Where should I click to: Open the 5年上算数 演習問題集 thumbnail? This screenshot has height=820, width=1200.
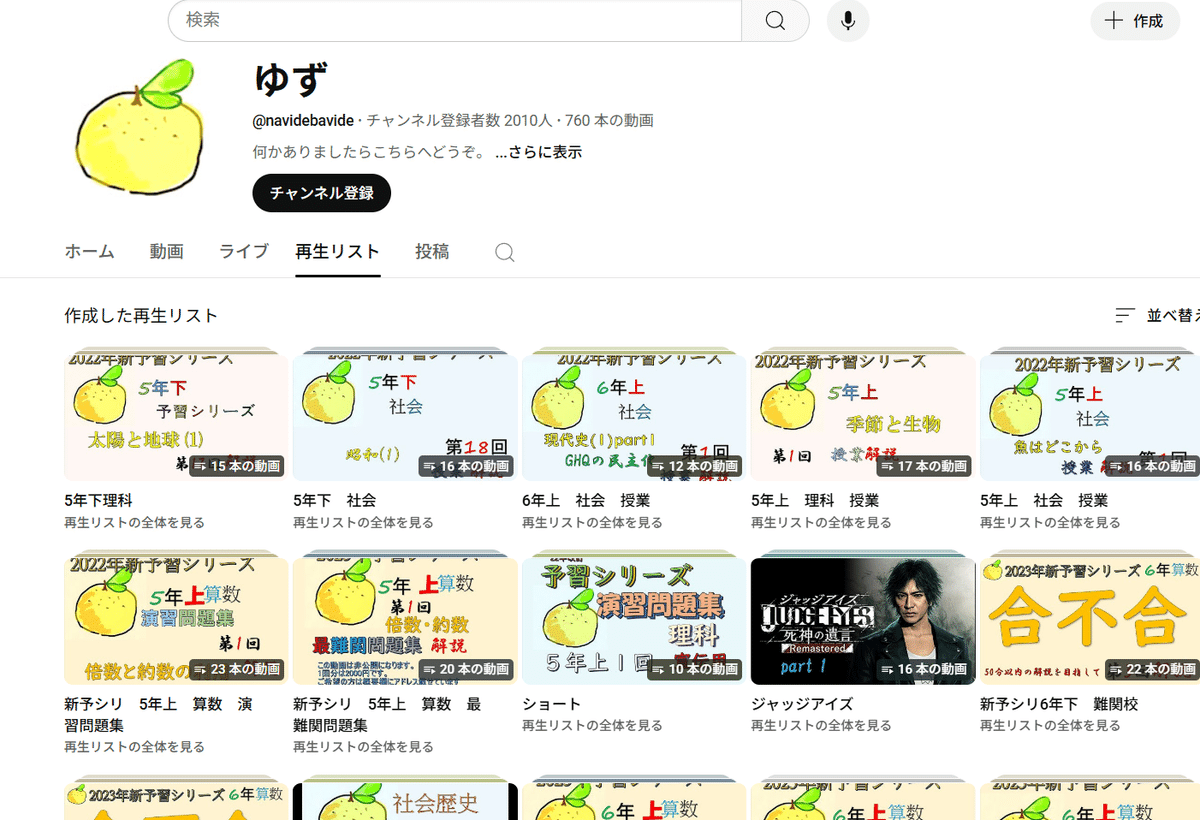(176, 619)
